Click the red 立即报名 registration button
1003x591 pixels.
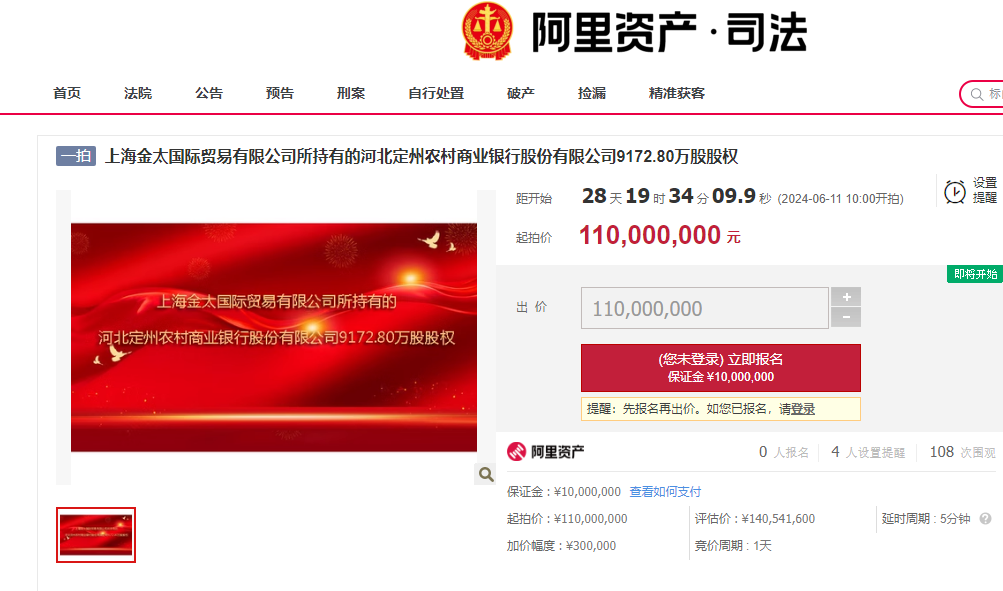point(721,368)
